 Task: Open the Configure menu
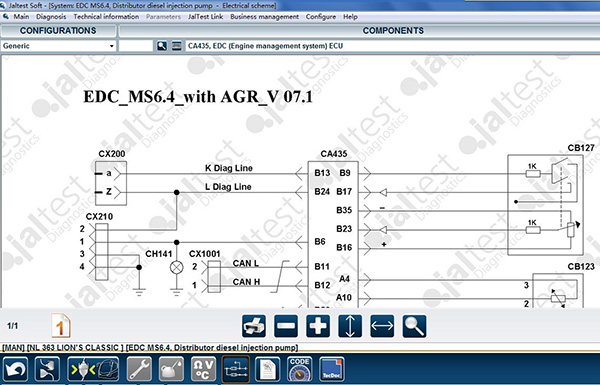pyautogui.click(x=321, y=17)
